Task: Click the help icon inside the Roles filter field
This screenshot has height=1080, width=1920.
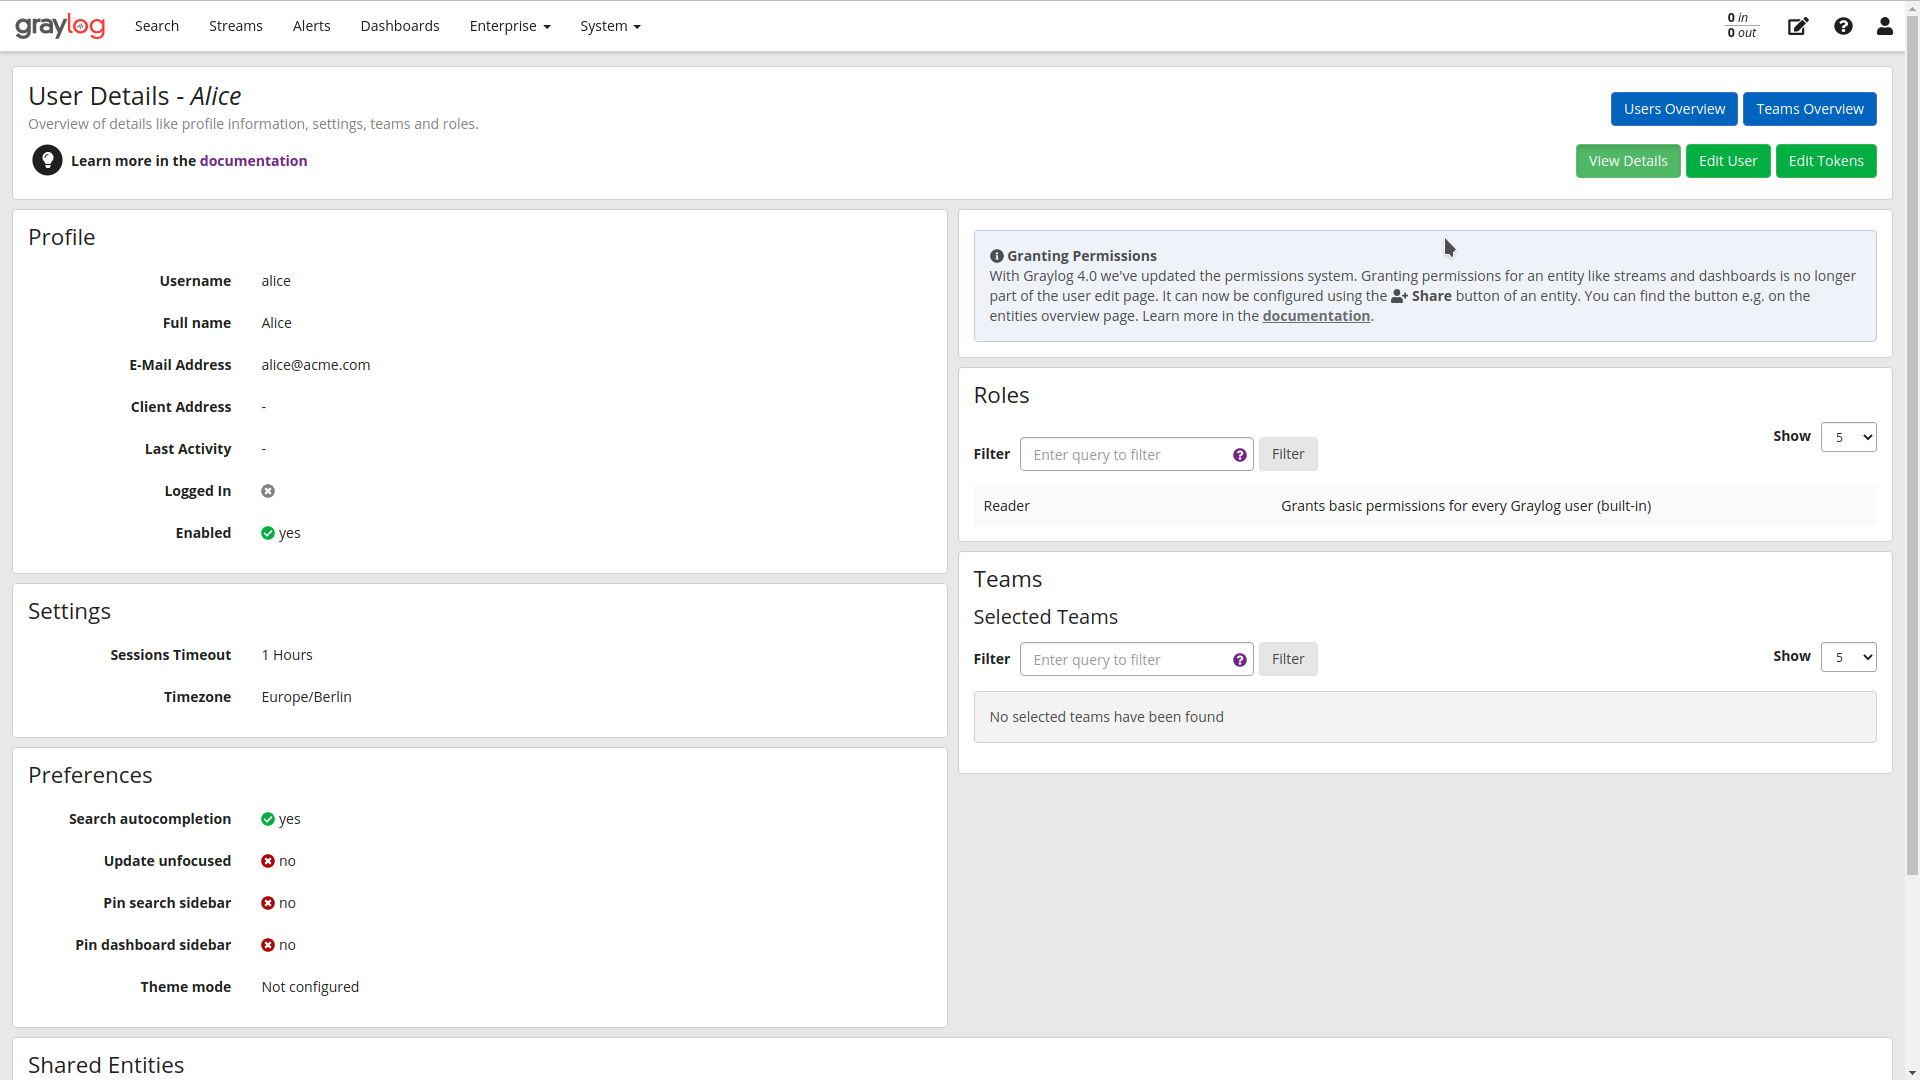Action: click(1240, 454)
